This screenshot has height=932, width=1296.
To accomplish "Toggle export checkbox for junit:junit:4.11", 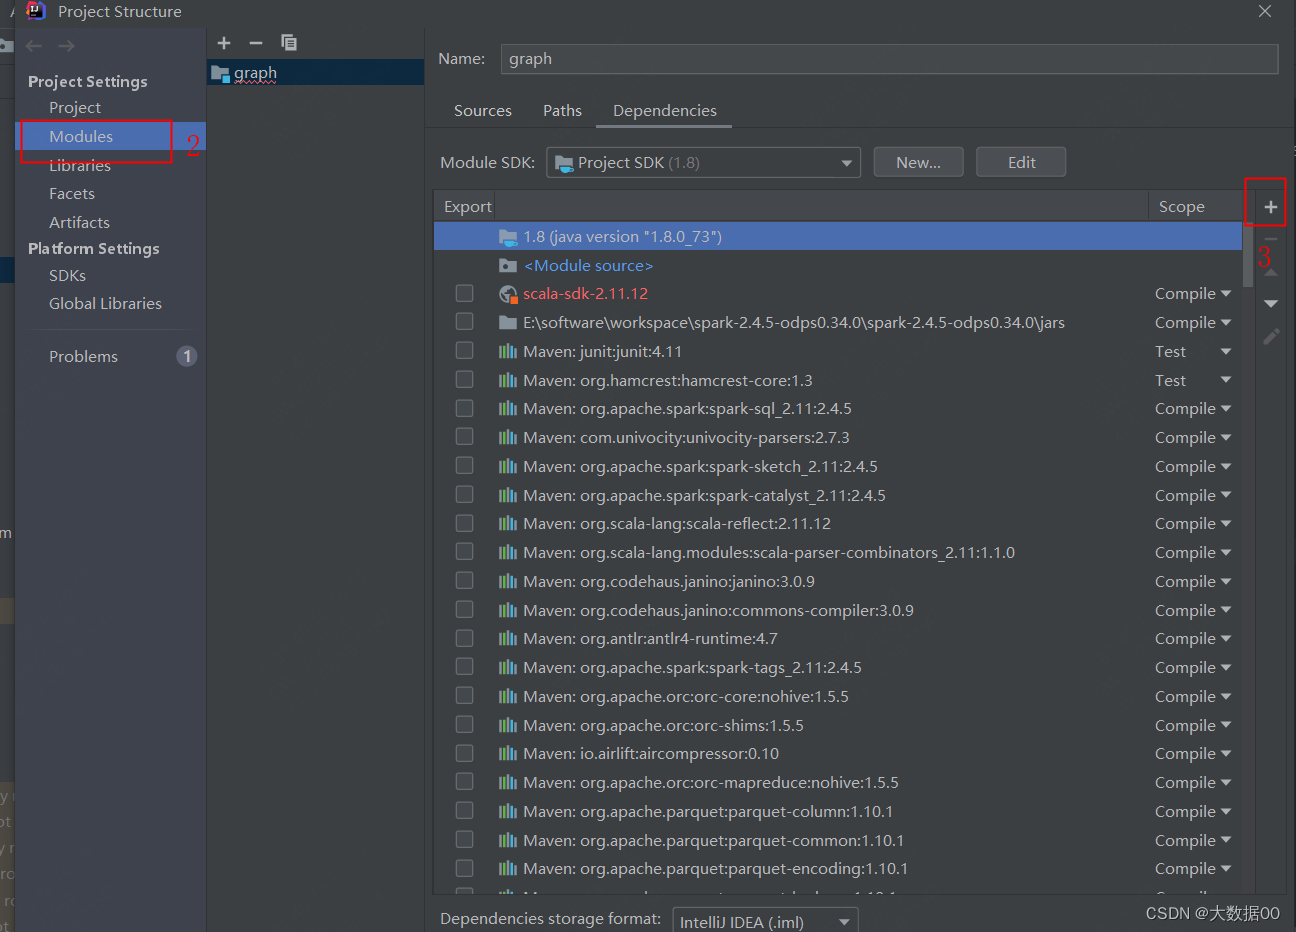I will click(x=464, y=351).
